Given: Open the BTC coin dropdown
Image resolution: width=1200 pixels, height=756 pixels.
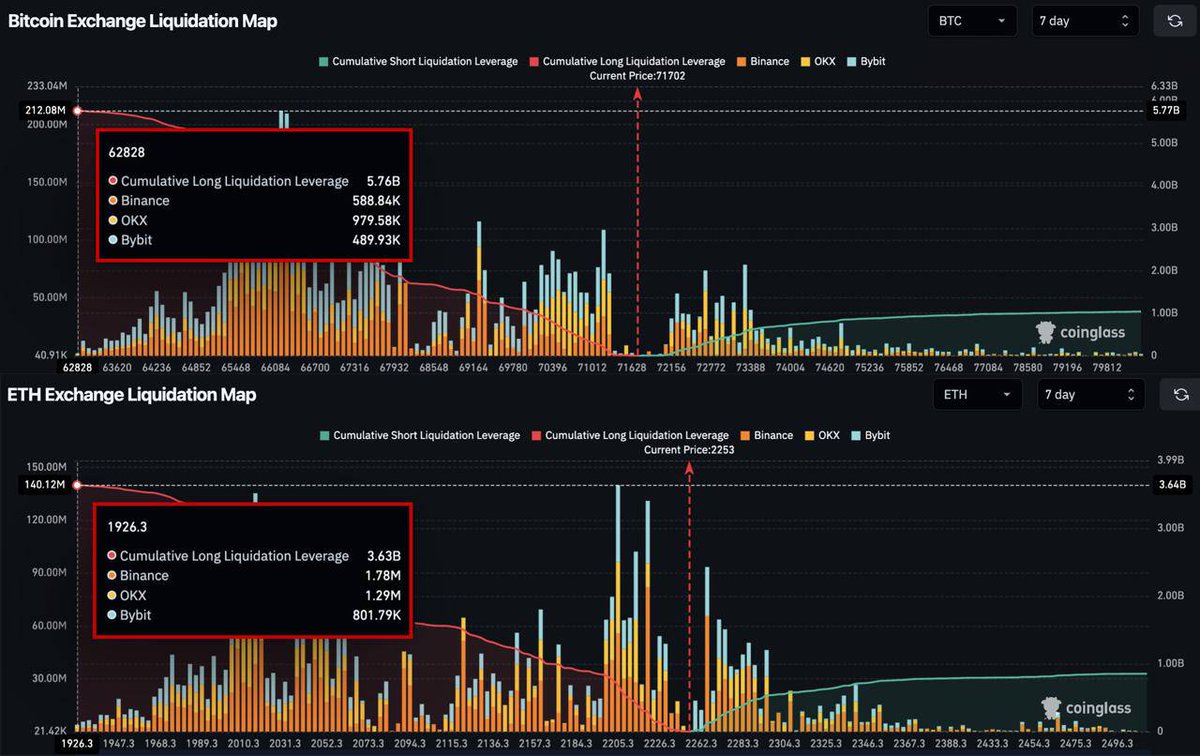Looking at the screenshot, I should 972,21.
